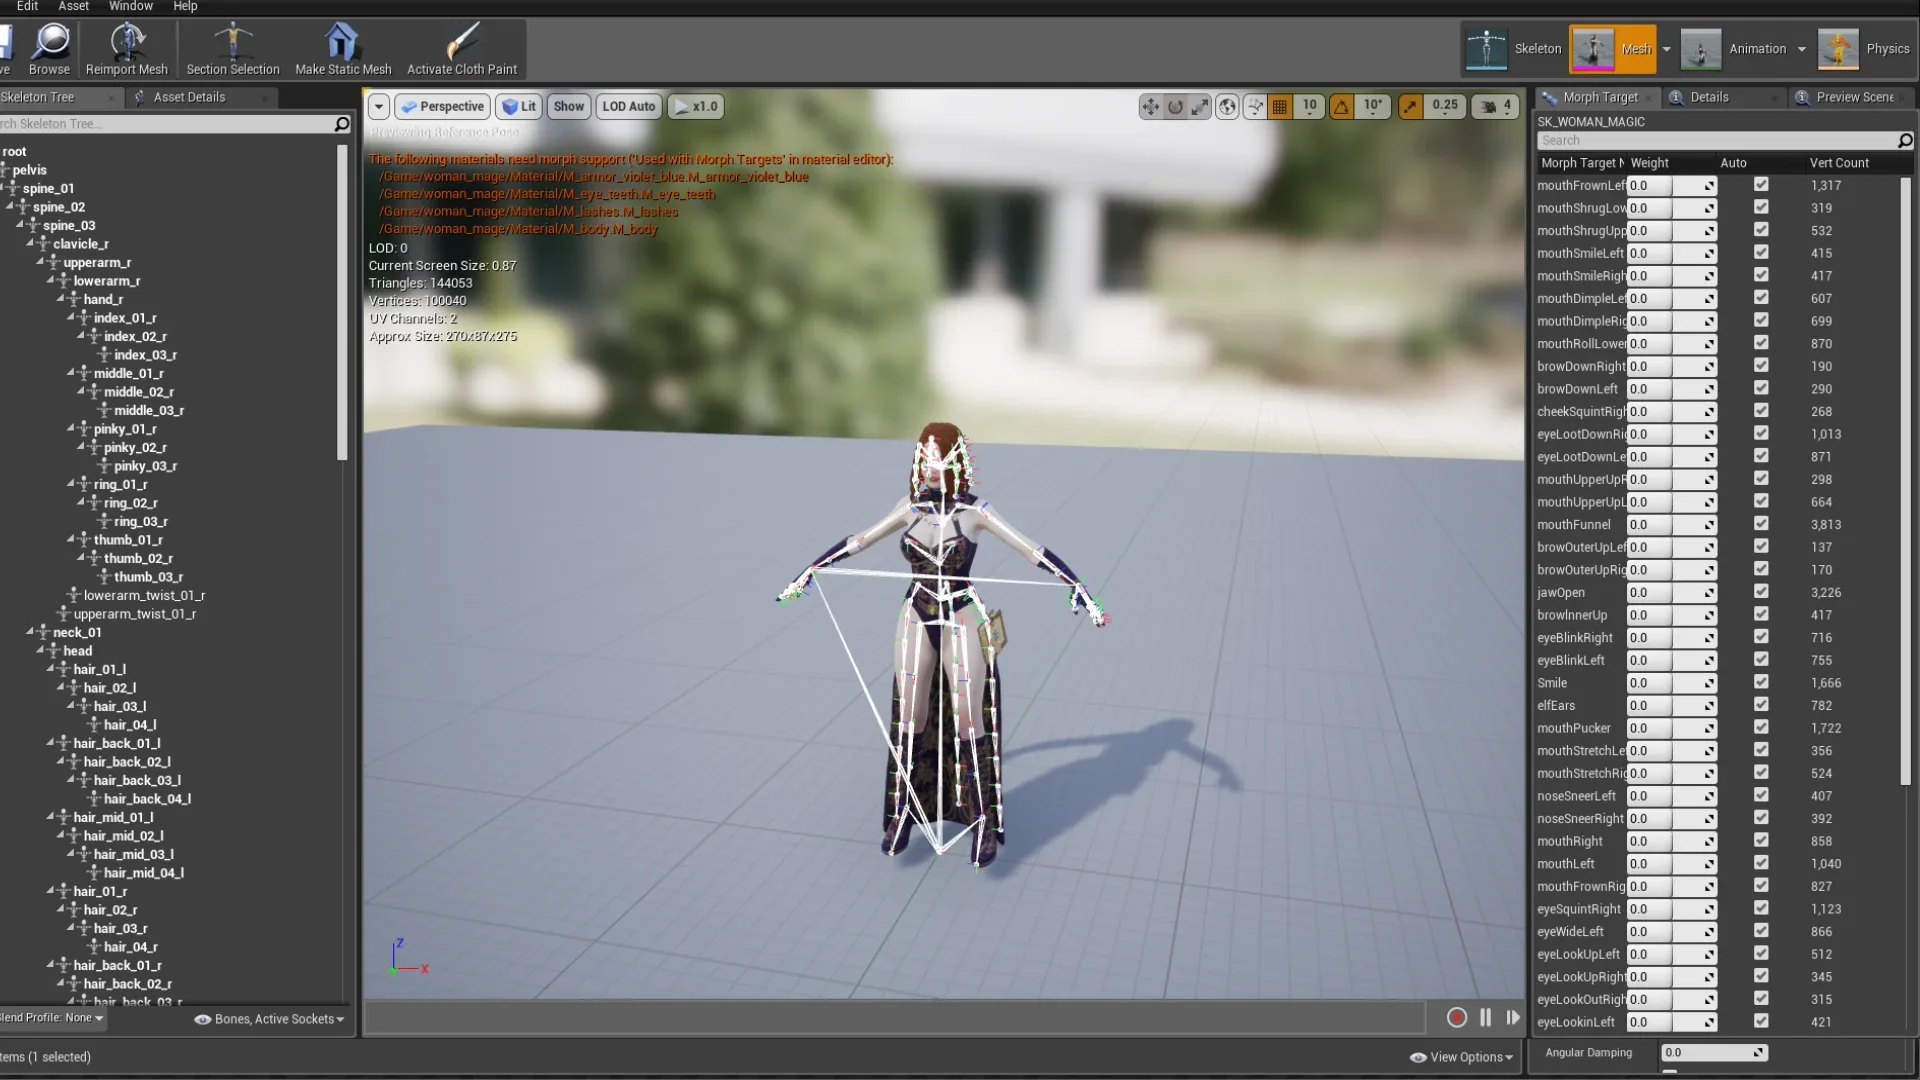The image size is (1920, 1080).
Task: Open rotation snap angle 10° dropdown
Action: click(x=1373, y=105)
